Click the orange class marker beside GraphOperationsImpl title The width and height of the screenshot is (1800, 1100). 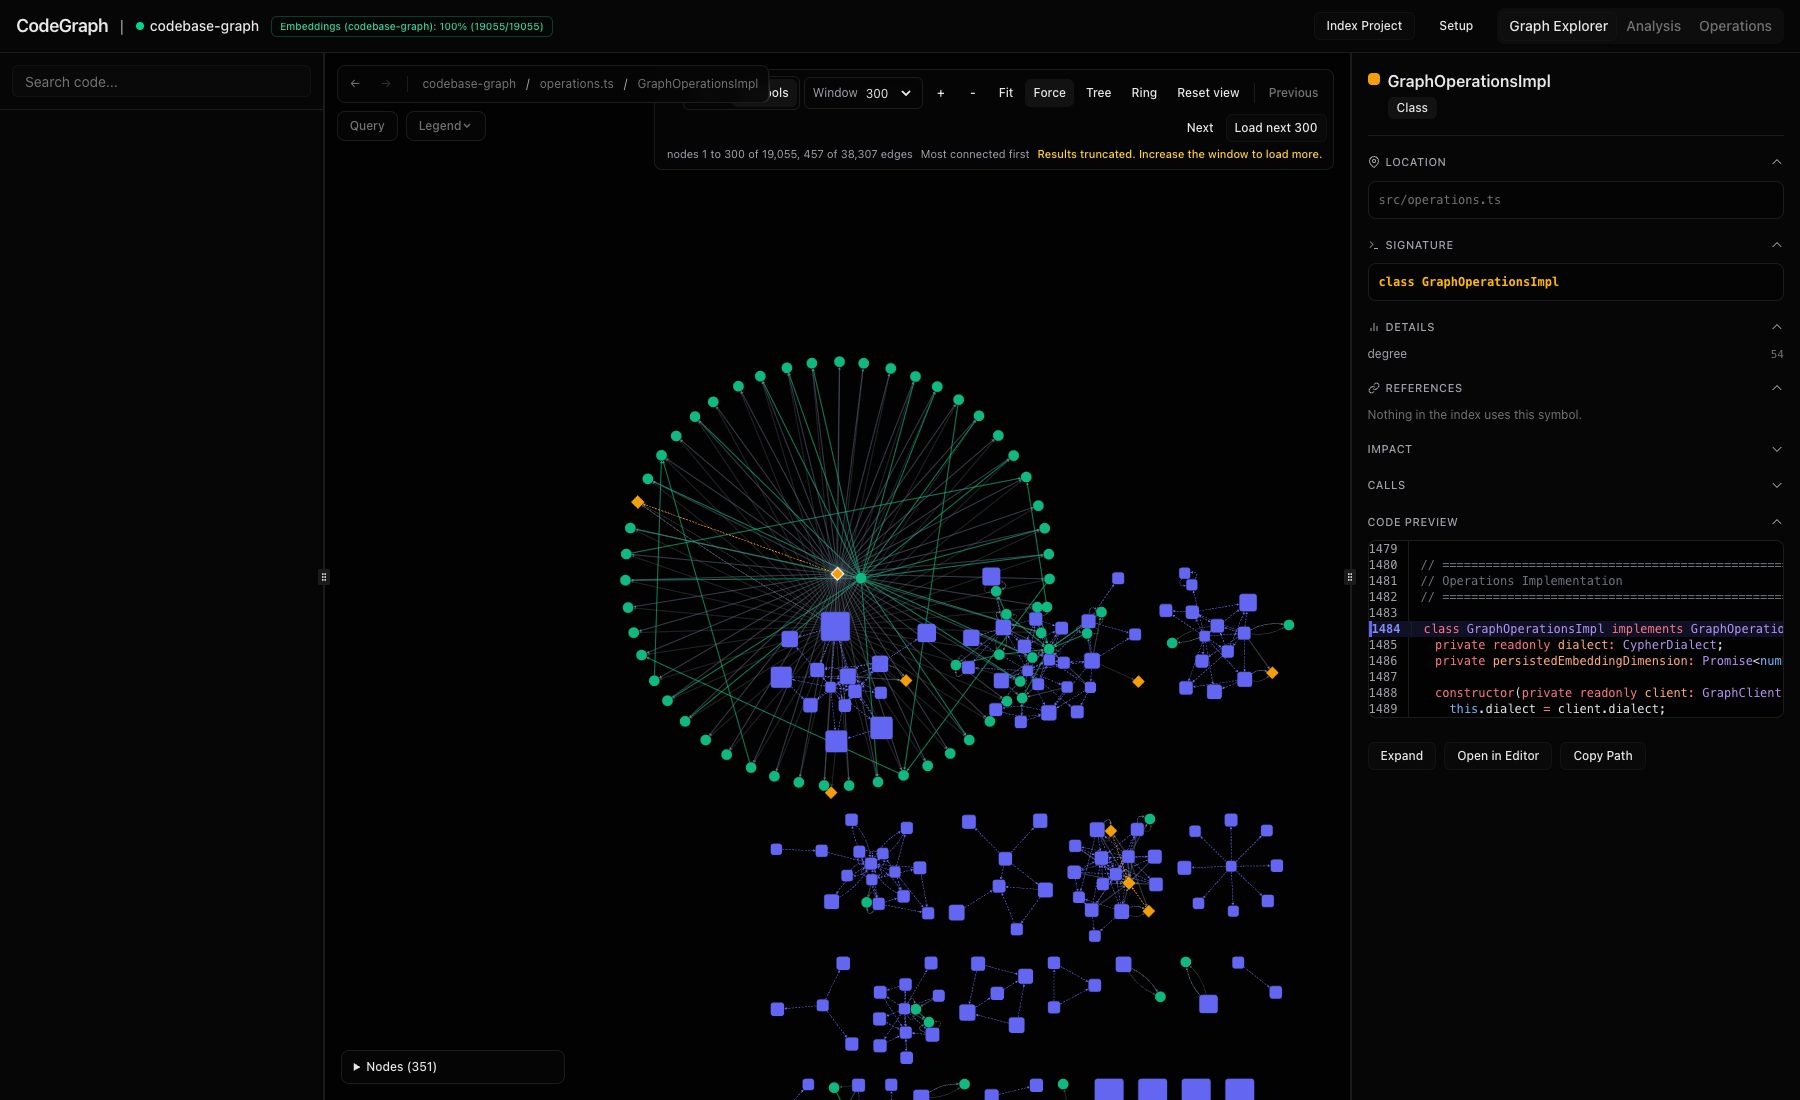coord(1374,80)
